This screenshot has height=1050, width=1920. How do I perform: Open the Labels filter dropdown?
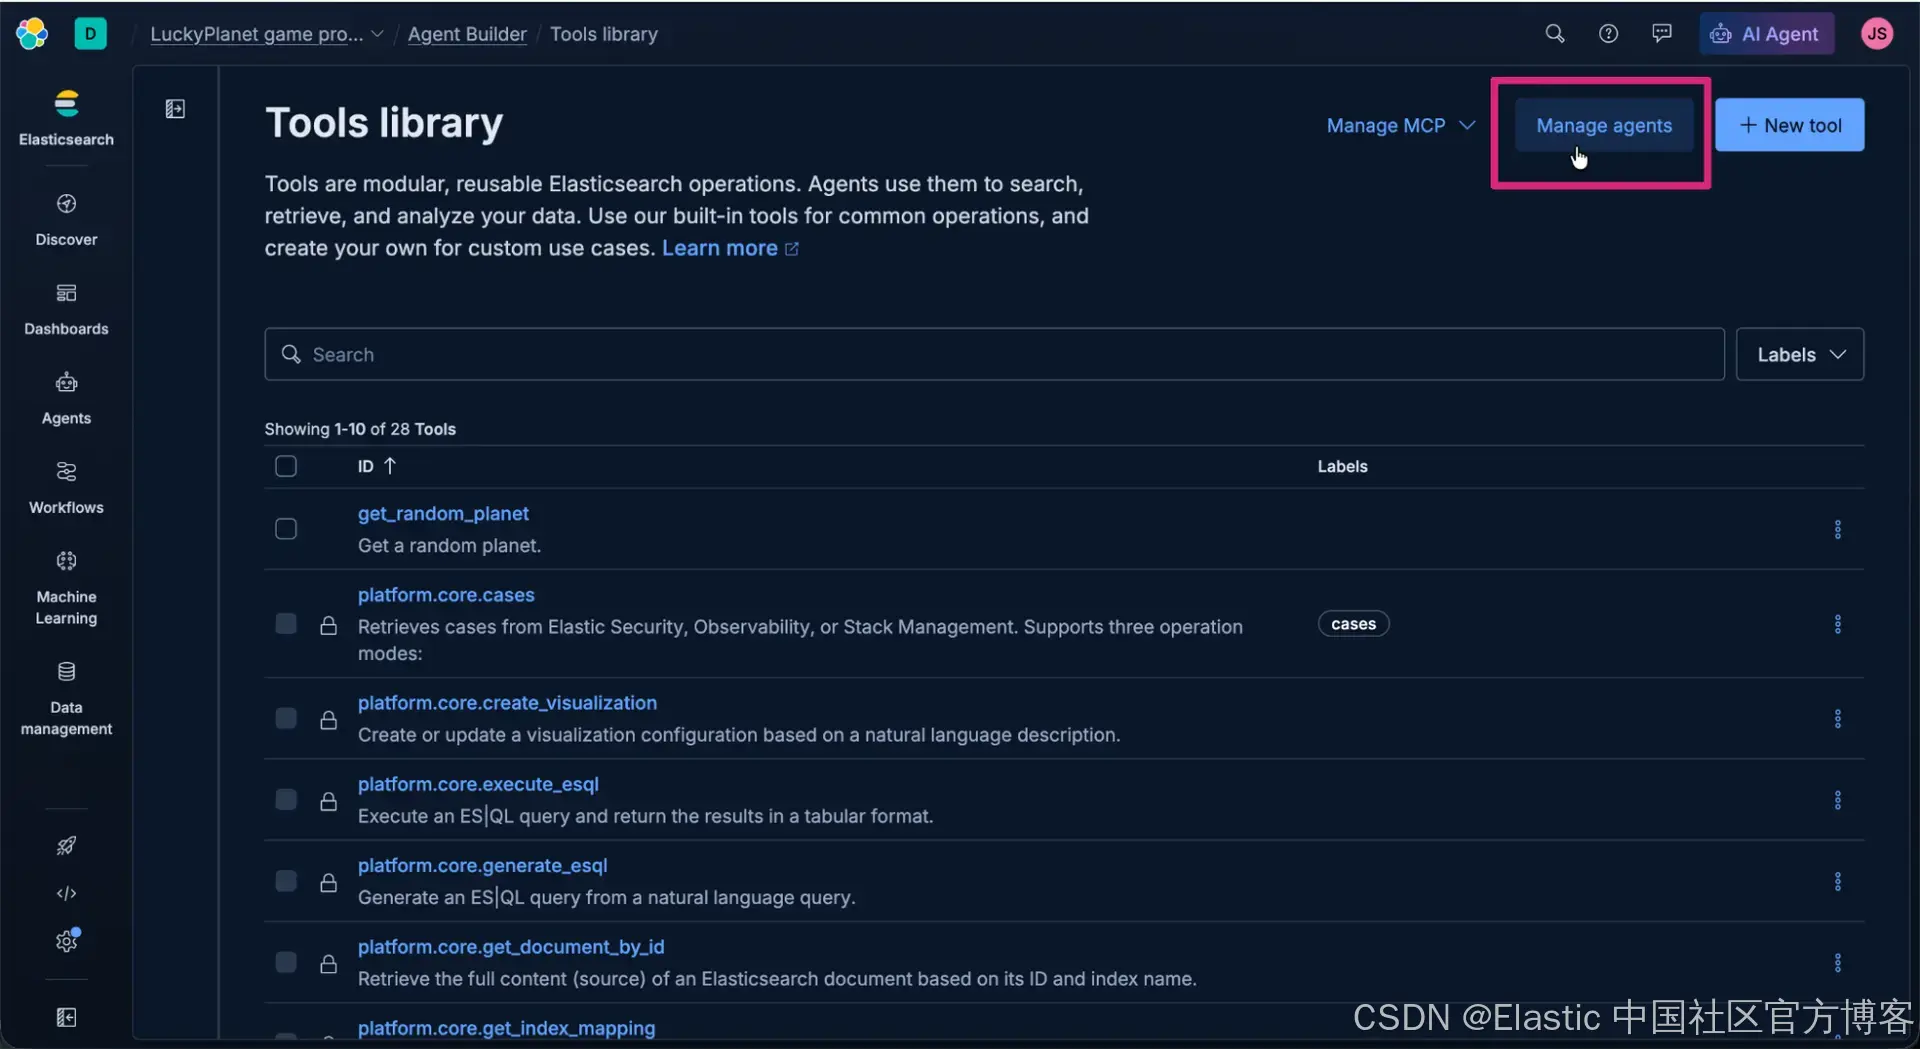pos(1799,355)
